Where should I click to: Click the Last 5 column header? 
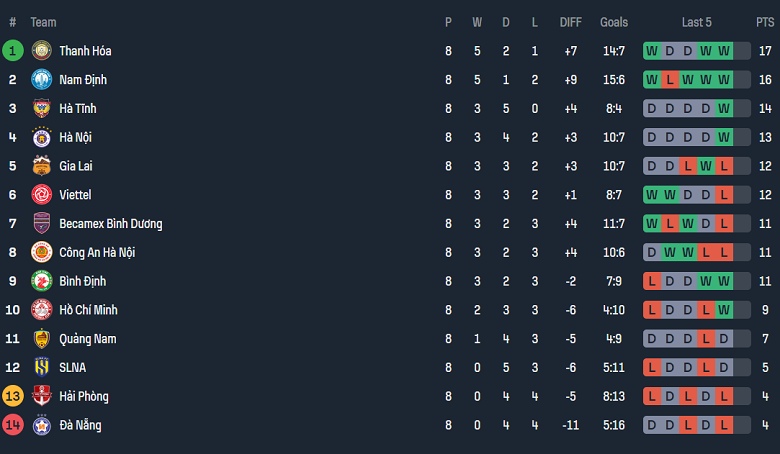tap(696, 22)
